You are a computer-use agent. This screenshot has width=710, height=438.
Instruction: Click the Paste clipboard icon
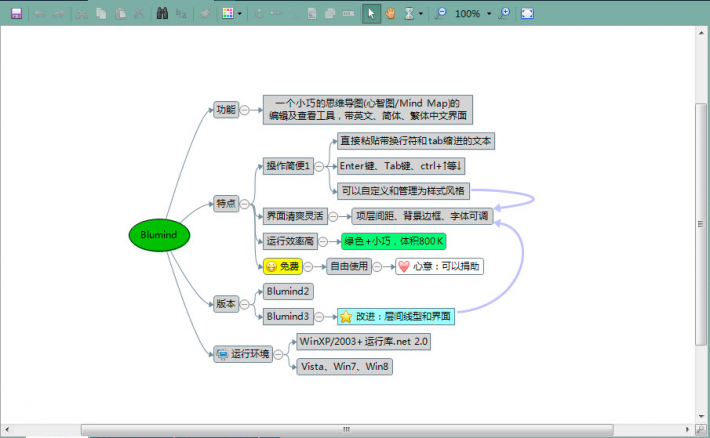[120, 14]
